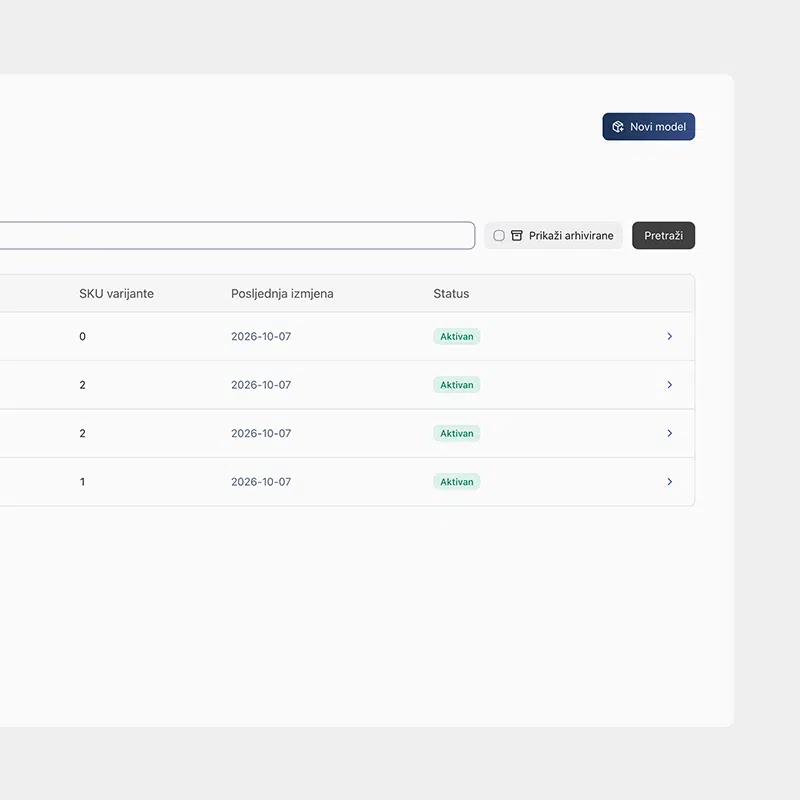Click the Novi model button
Image resolution: width=800 pixels, height=800 pixels.
tap(648, 127)
